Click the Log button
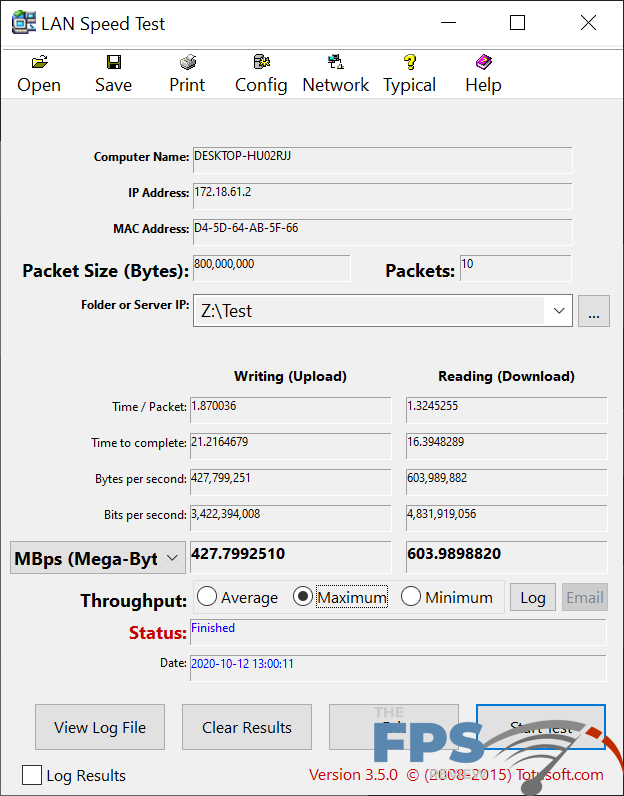The height and width of the screenshot is (796, 624). coord(533,598)
